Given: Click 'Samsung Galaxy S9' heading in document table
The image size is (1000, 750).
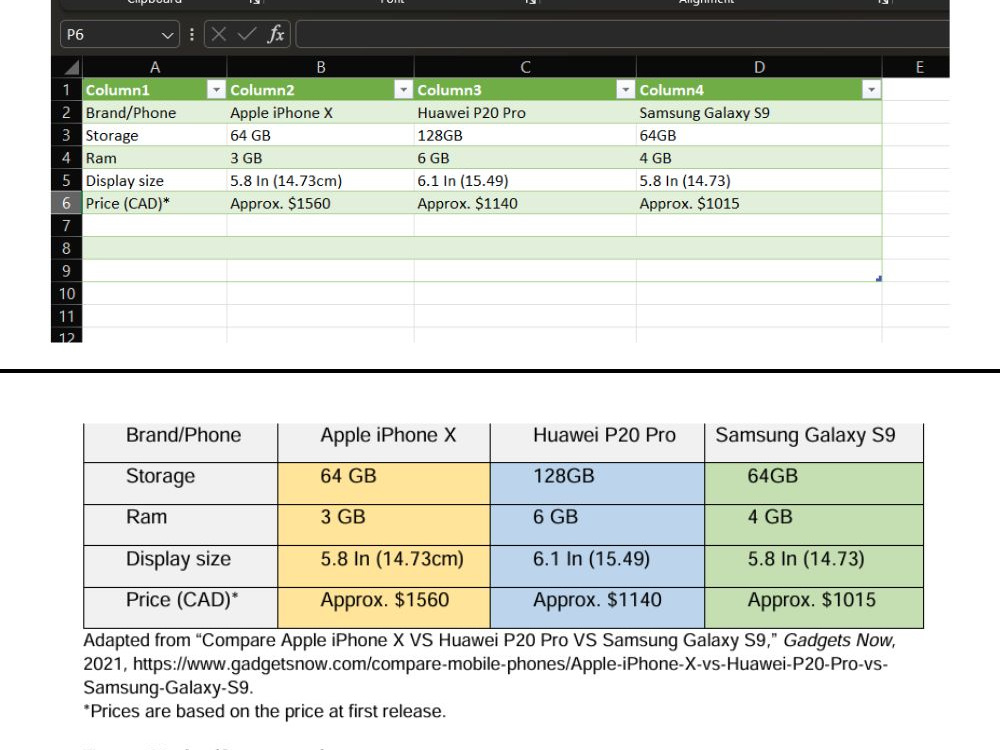Looking at the screenshot, I should (805, 436).
